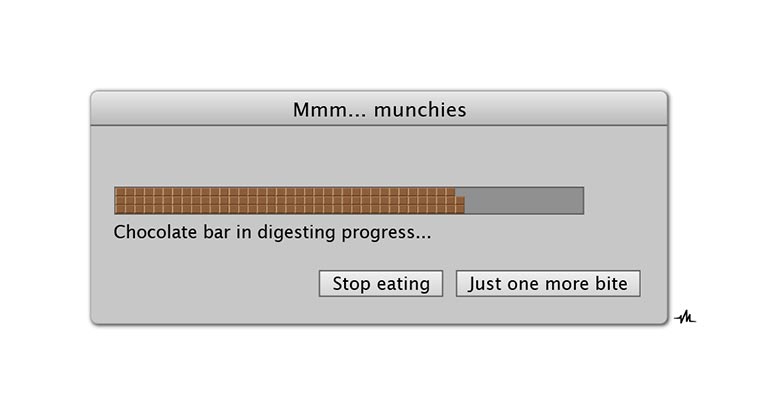Select the "Mmm... munchies" dialog title bar
760x416 pixels.
click(379, 109)
